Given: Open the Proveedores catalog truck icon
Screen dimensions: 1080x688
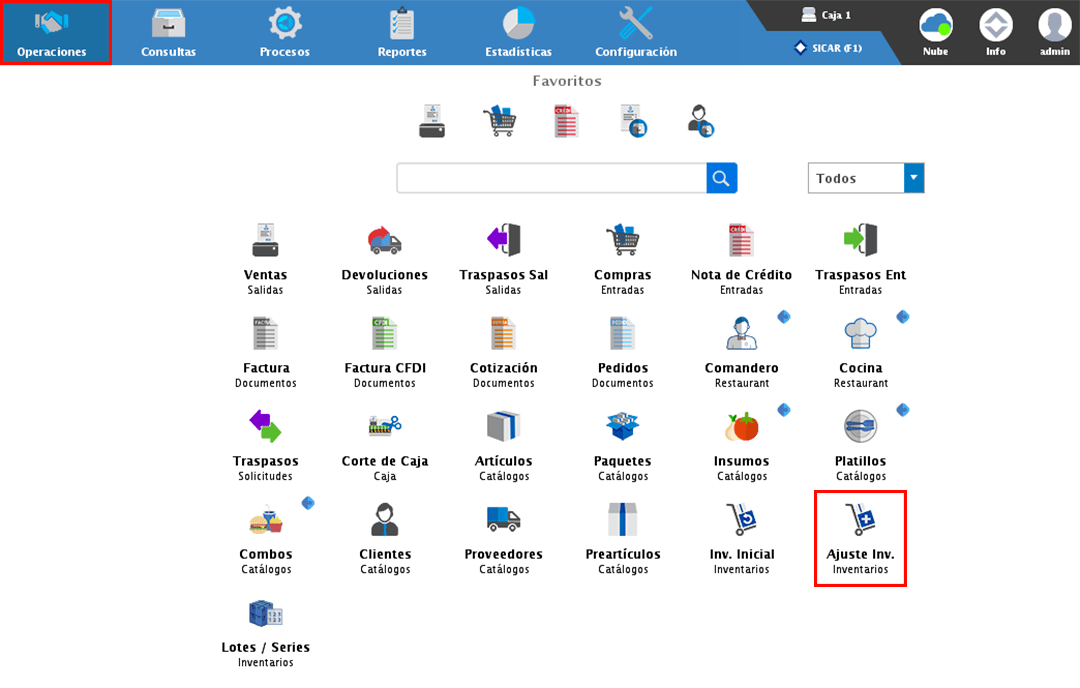Looking at the screenshot, I should [503, 521].
